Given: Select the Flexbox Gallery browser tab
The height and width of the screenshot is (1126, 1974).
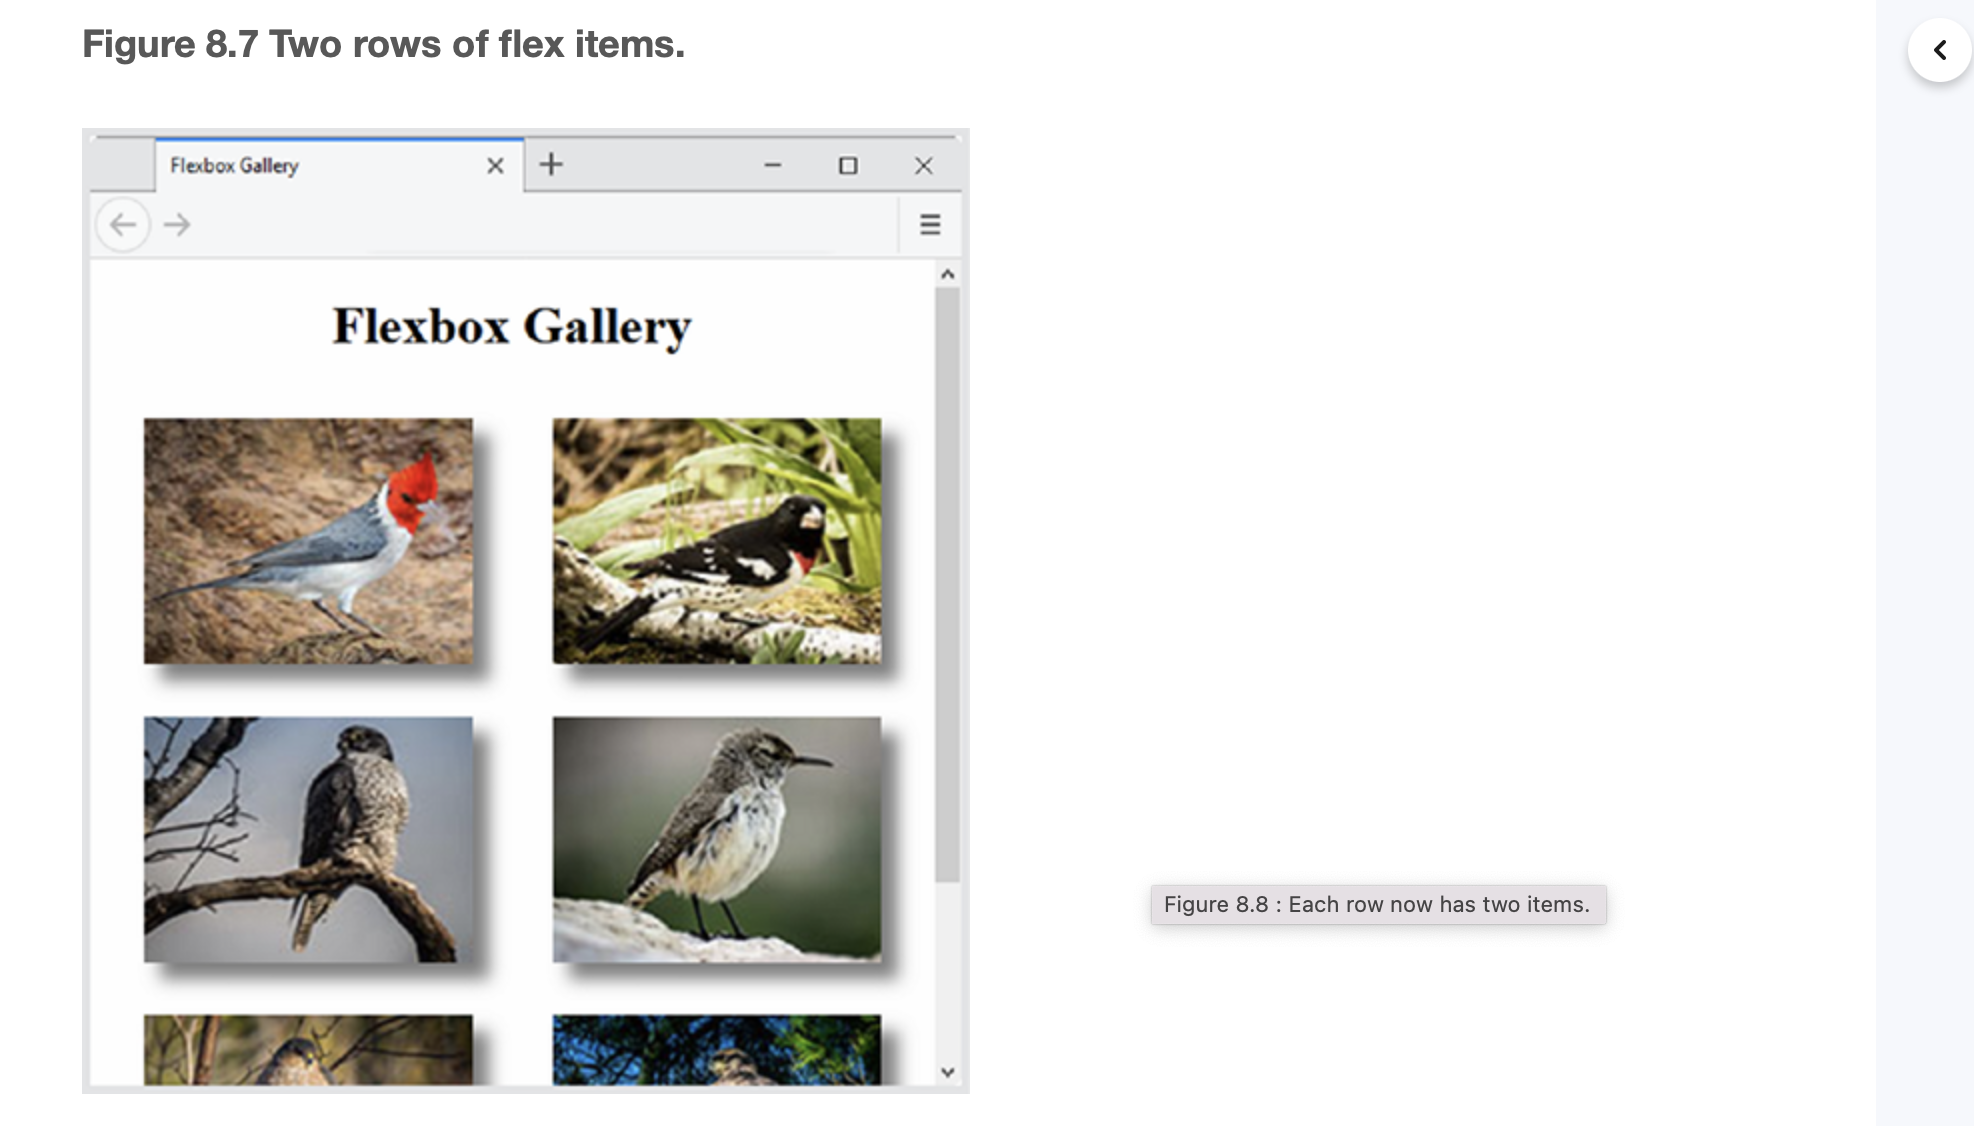Looking at the screenshot, I should (x=300, y=166).
